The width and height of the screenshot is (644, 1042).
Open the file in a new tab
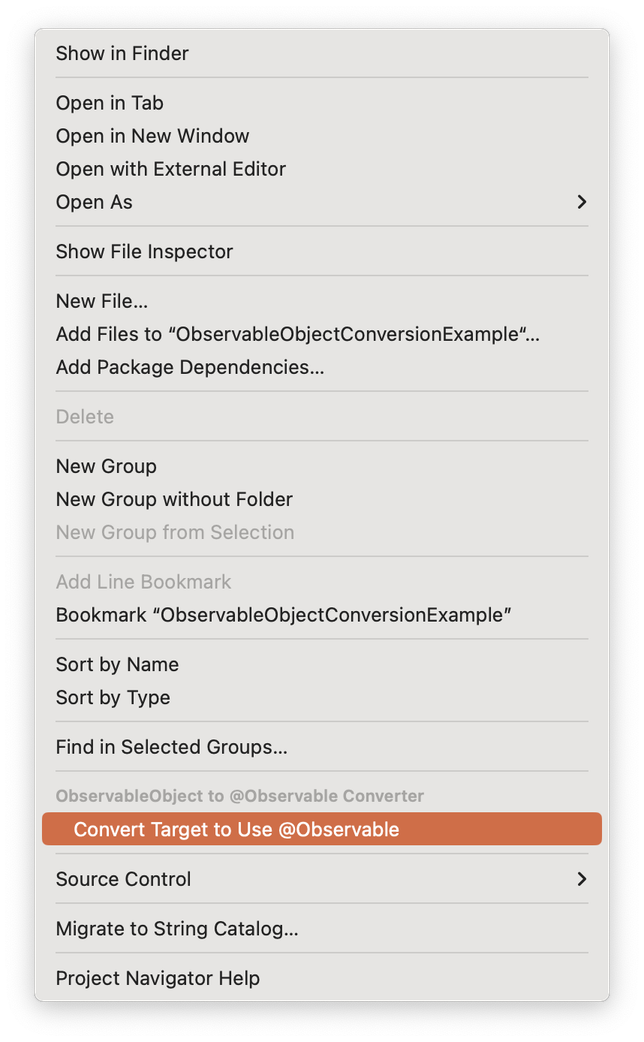[110, 102]
